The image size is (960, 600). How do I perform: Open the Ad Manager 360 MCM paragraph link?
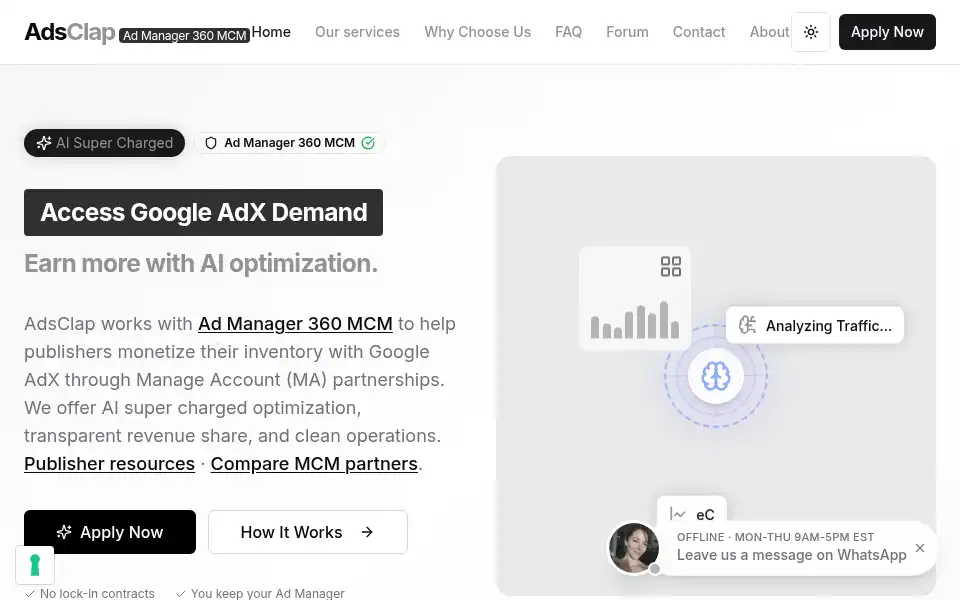coord(295,323)
